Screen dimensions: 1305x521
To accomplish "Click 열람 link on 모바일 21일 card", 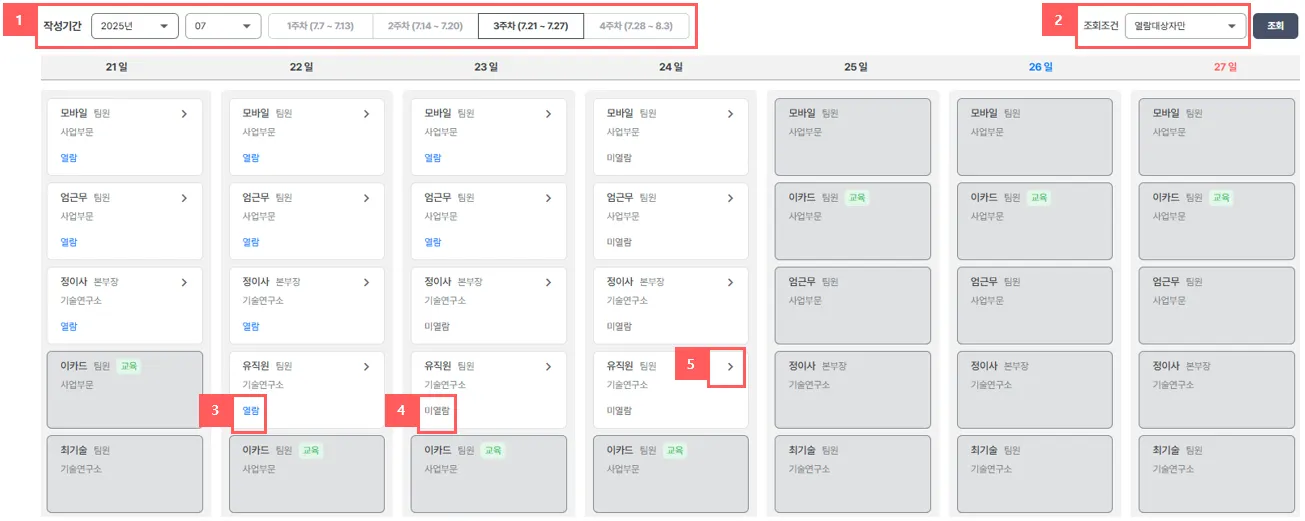I will pyautogui.click(x=69, y=158).
